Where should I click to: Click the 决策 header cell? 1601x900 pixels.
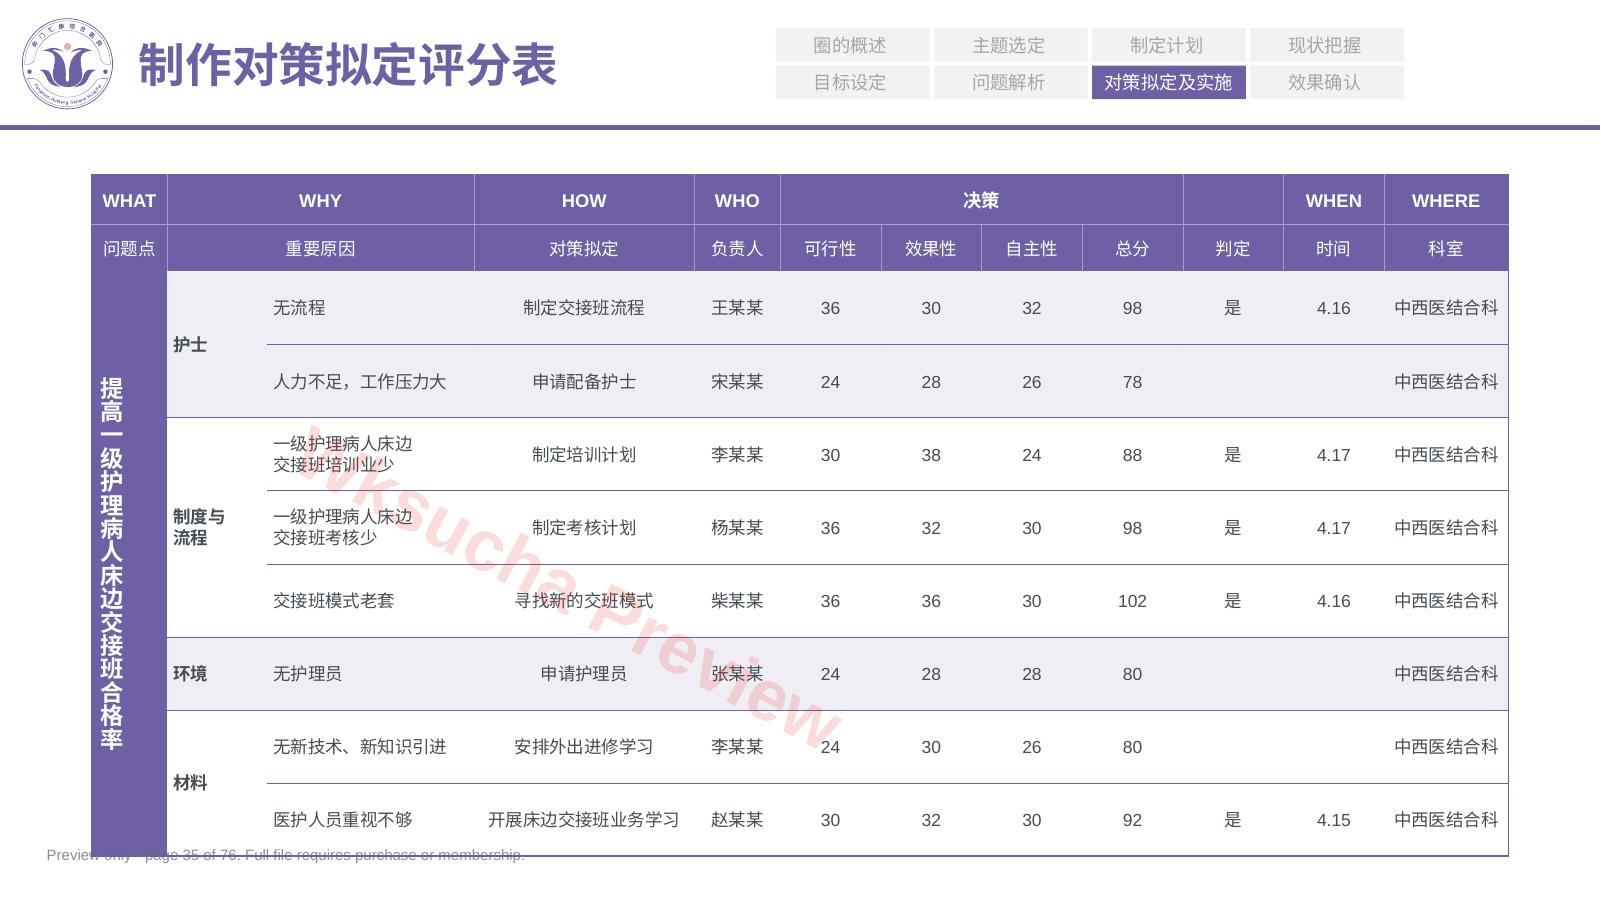981,200
